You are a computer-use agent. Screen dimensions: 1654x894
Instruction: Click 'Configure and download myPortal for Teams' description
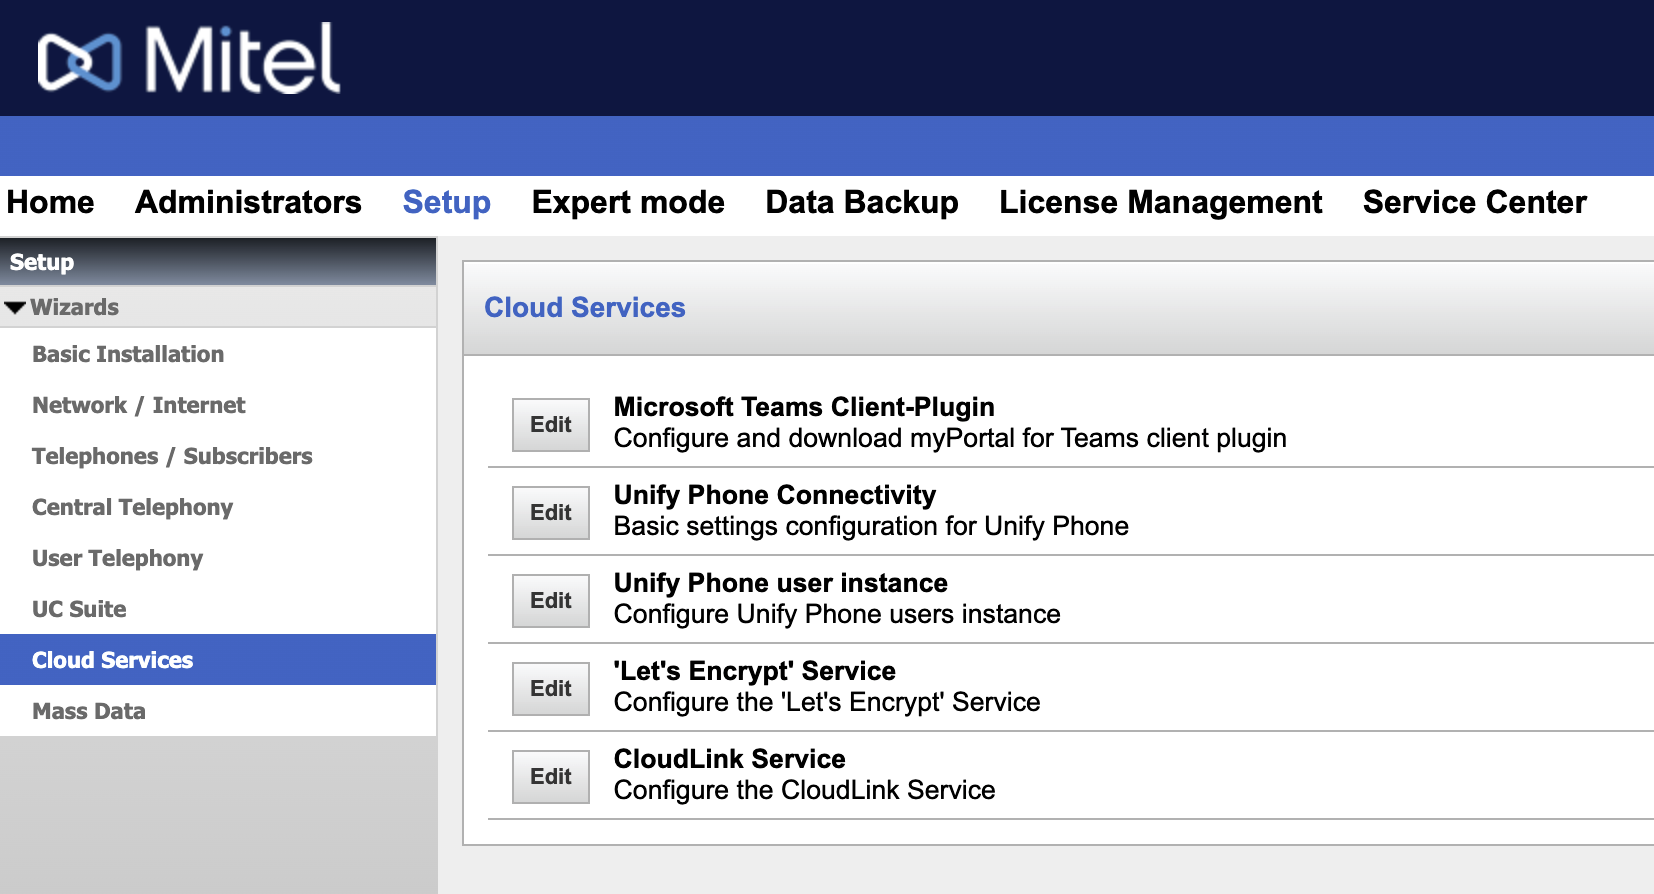[950, 438]
